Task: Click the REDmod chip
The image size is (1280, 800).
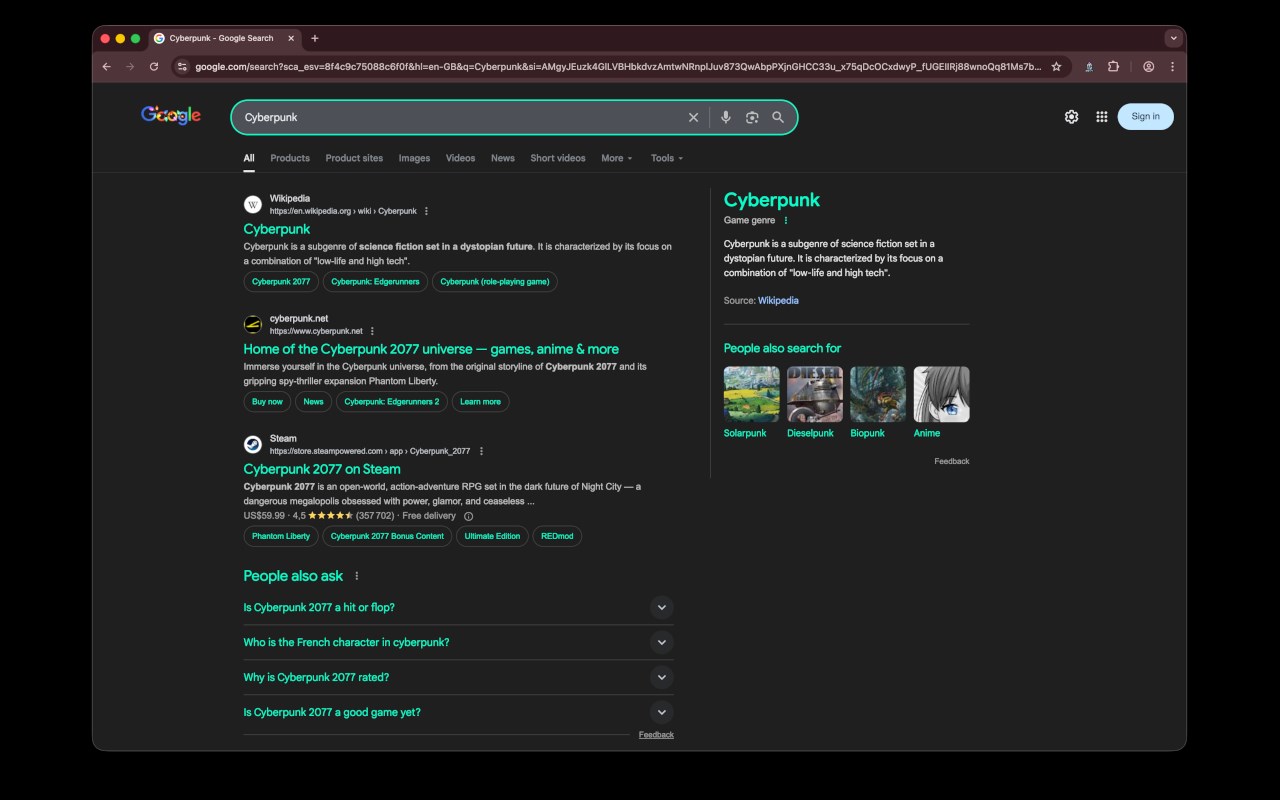Action: click(557, 536)
